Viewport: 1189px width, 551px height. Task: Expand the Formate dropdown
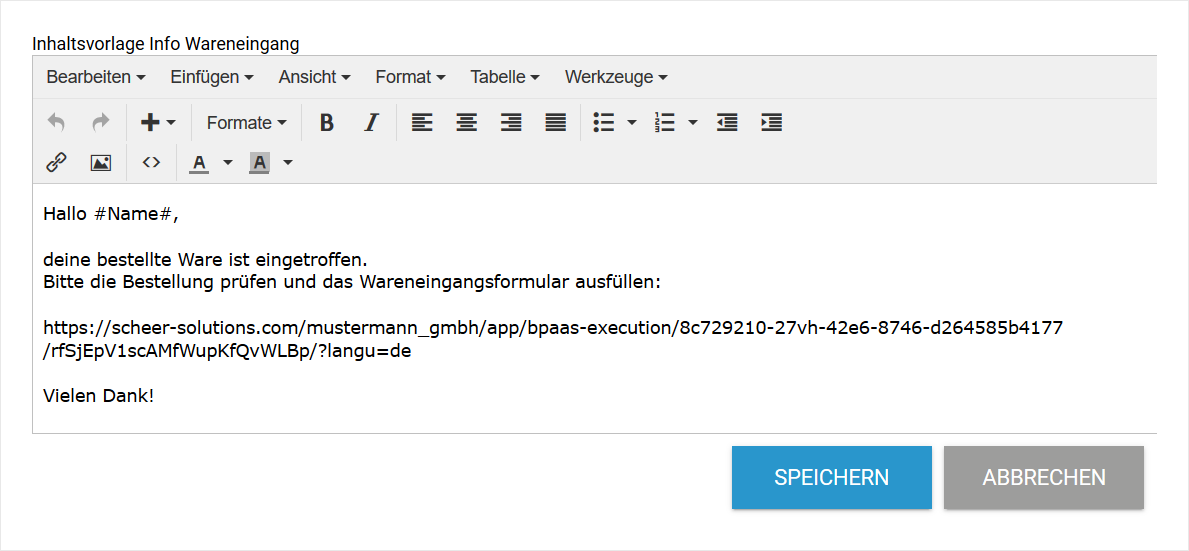[246, 123]
